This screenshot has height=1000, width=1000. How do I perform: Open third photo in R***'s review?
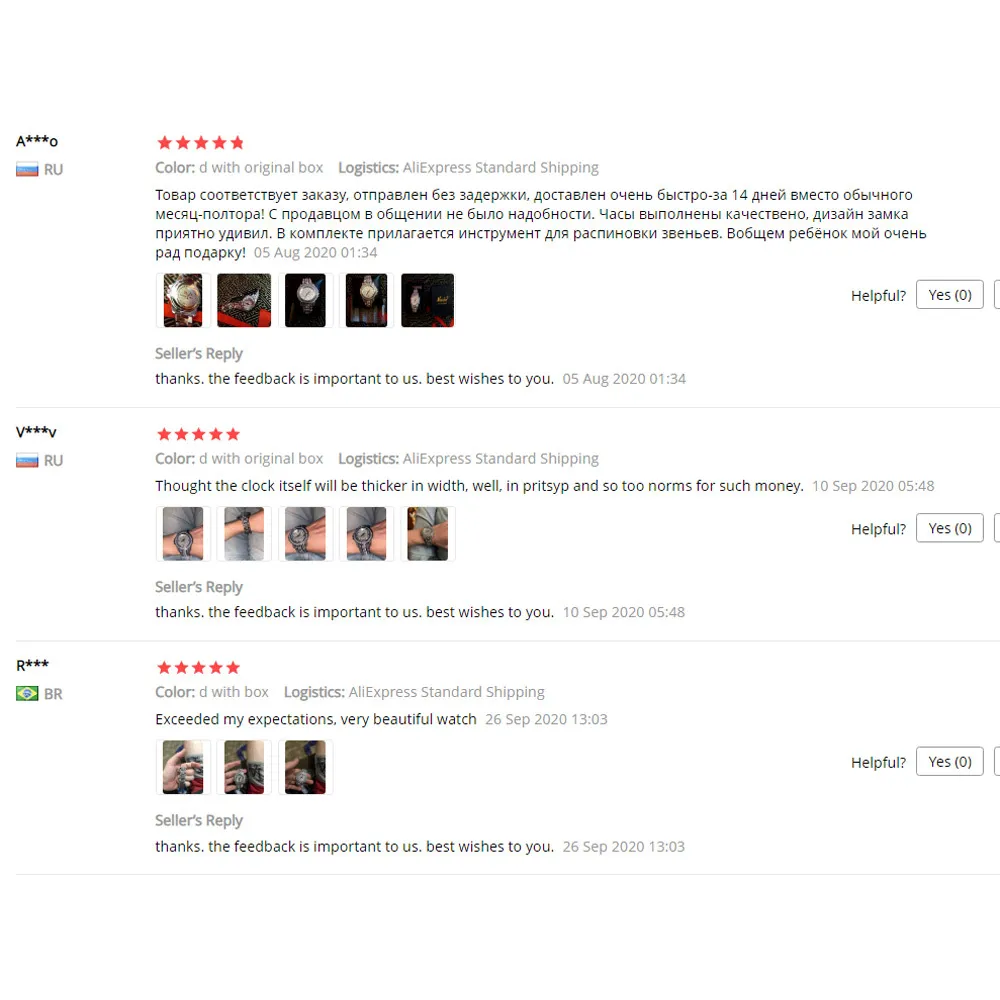pos(305,767)
